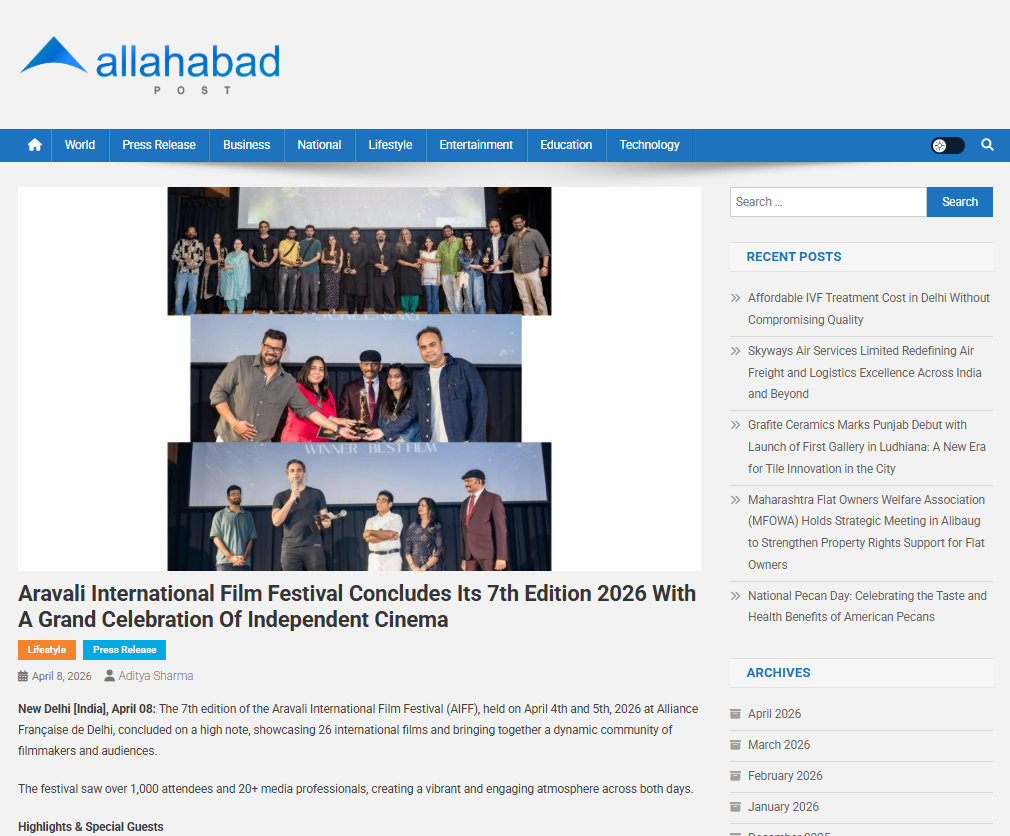Click calendar icon beside April 8, 2026
1010x836 pixels.
23,677
